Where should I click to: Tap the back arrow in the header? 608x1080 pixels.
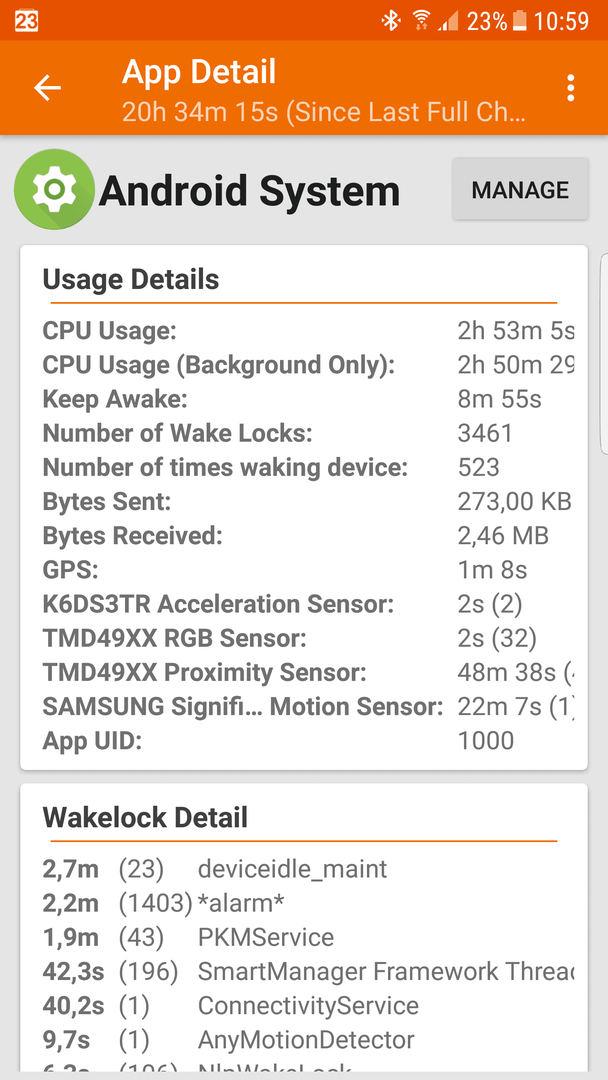click(x=48, y=88)
